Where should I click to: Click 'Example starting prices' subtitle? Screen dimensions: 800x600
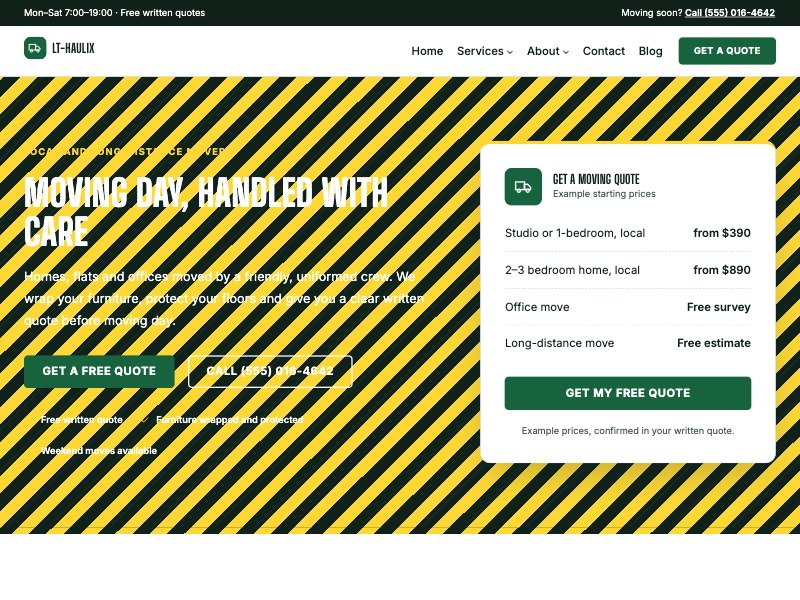[604, 194]
